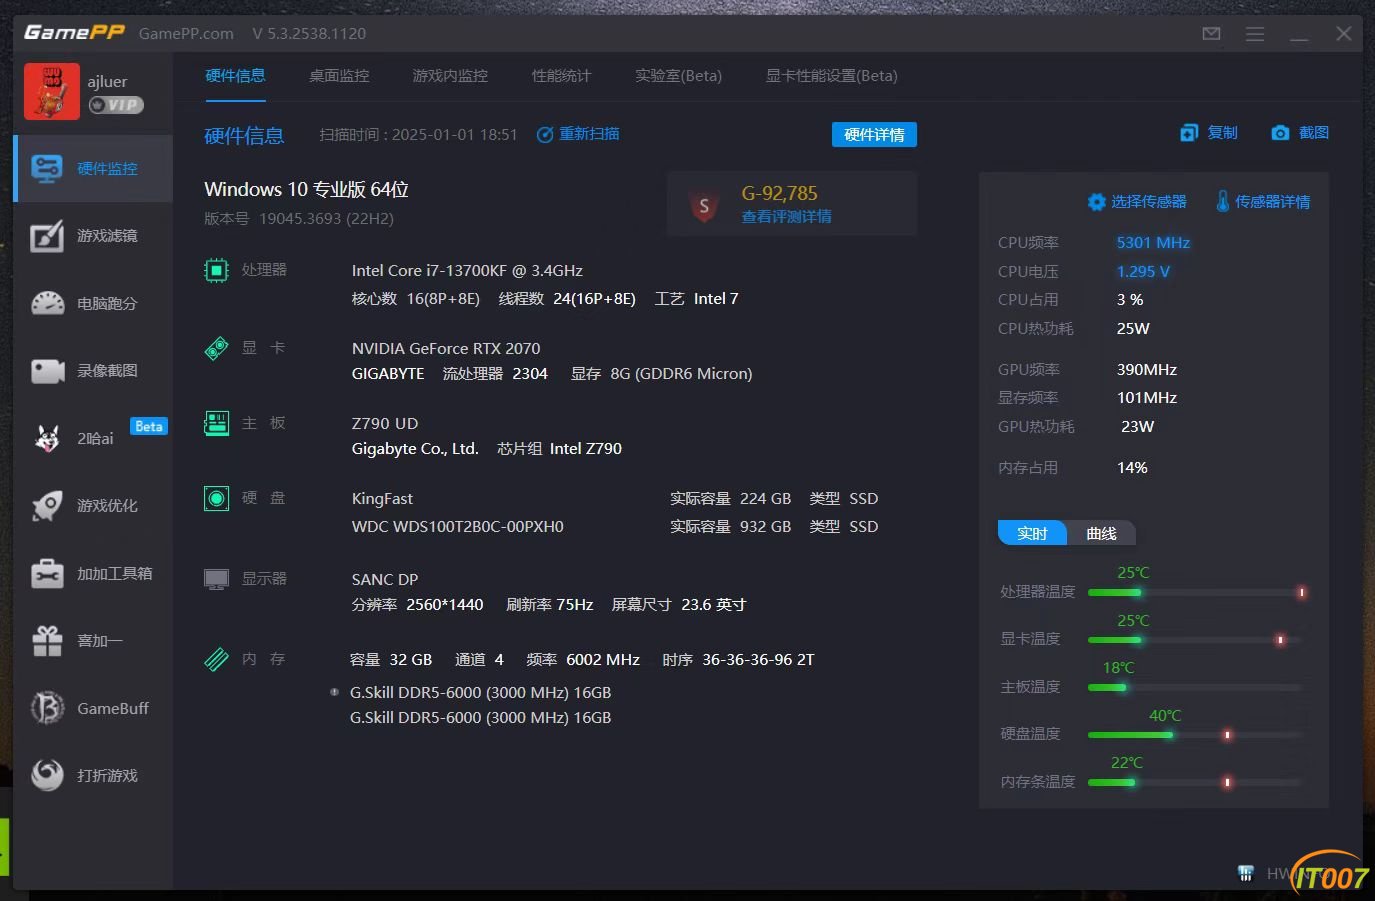Click the 显卡温度 temperature bar
This screenshot has width=1375, height=901.
1197,639
